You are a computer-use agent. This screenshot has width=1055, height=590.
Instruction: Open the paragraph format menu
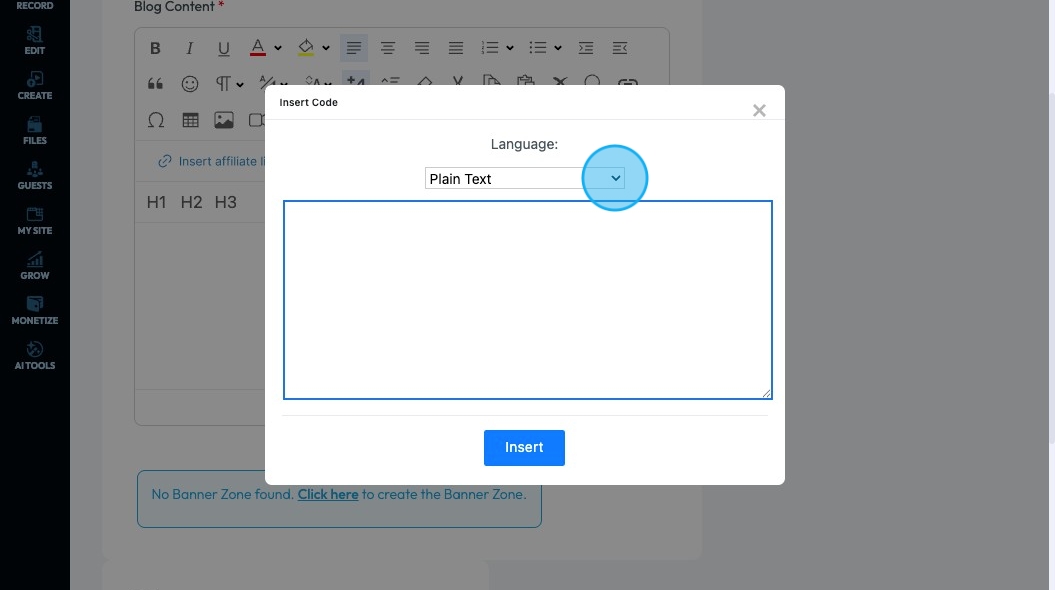[x=223, y=84]
